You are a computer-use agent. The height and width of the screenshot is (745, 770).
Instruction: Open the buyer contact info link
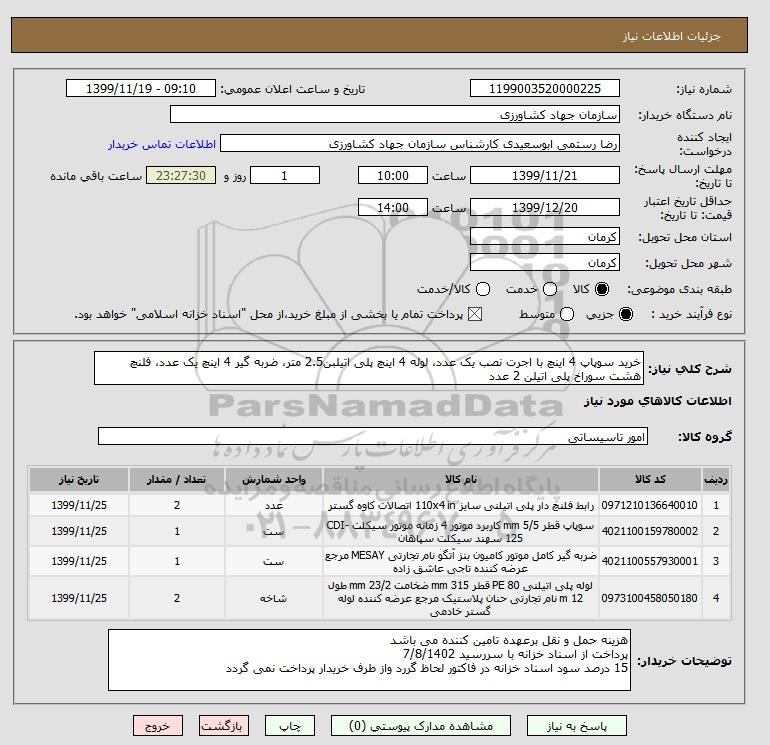(x=162, y=144)
